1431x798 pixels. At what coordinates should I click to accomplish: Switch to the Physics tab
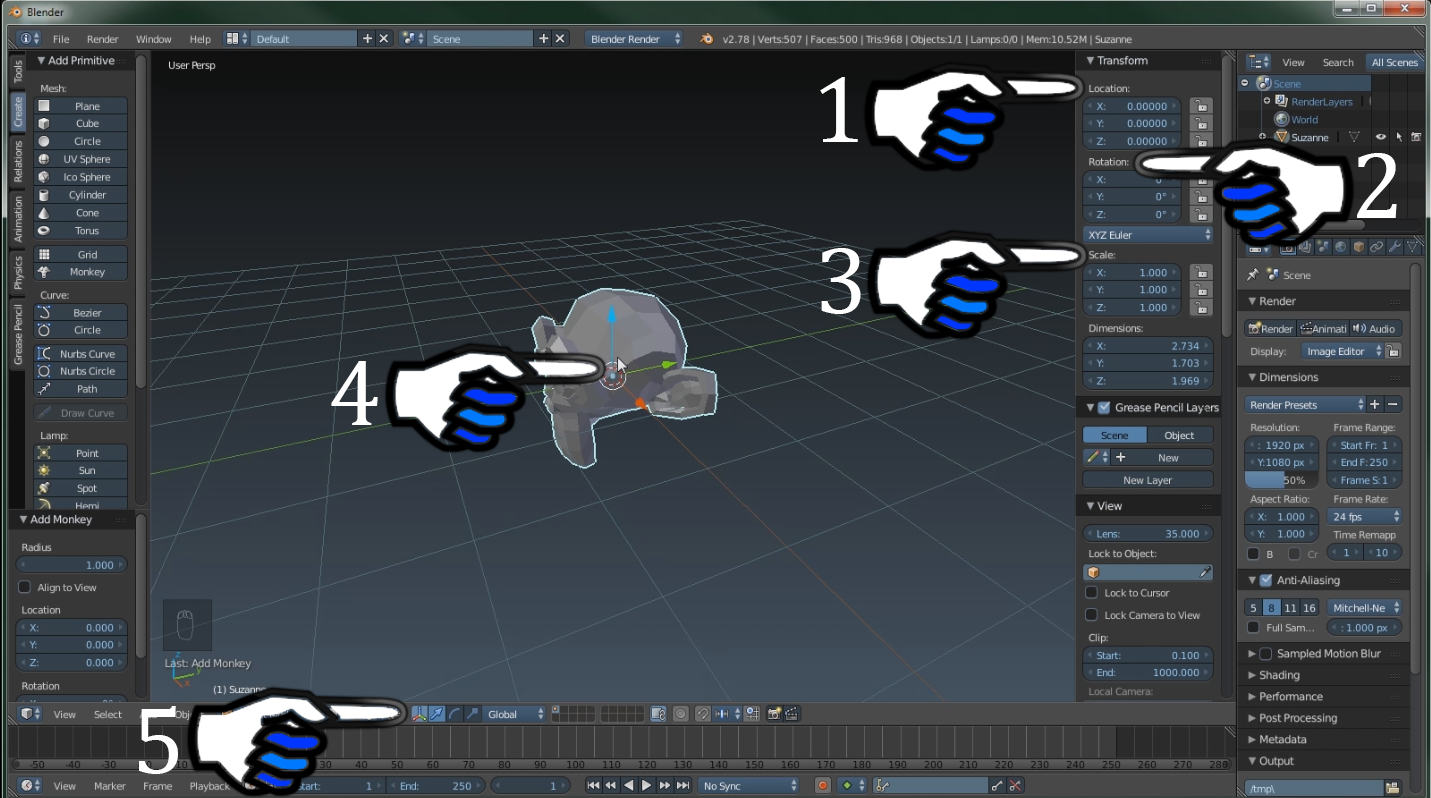point(17,272)
